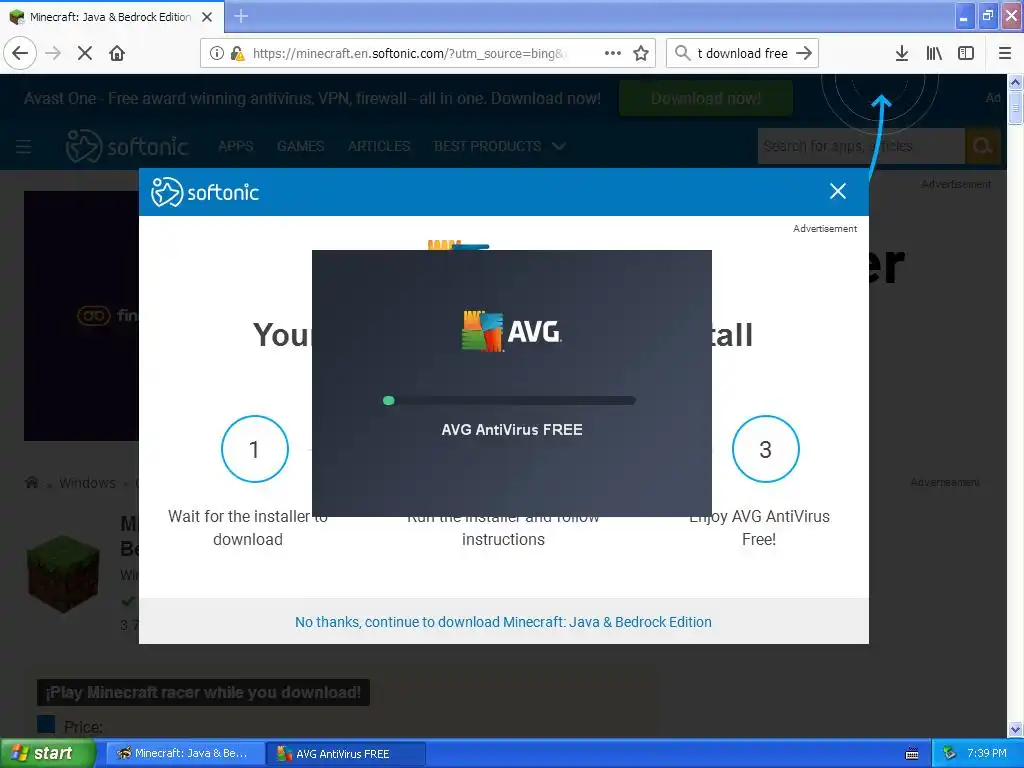Open the APPS menu item
The width and height of the screenshot is (1024, 768).
point(236,146)
